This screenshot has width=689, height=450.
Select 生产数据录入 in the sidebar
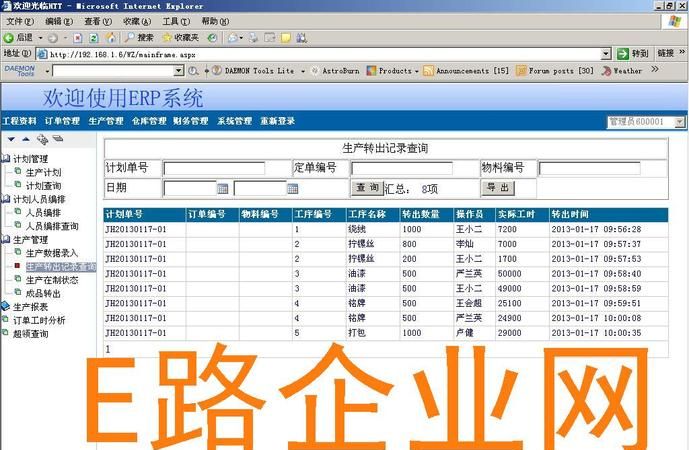click(52, 253)
